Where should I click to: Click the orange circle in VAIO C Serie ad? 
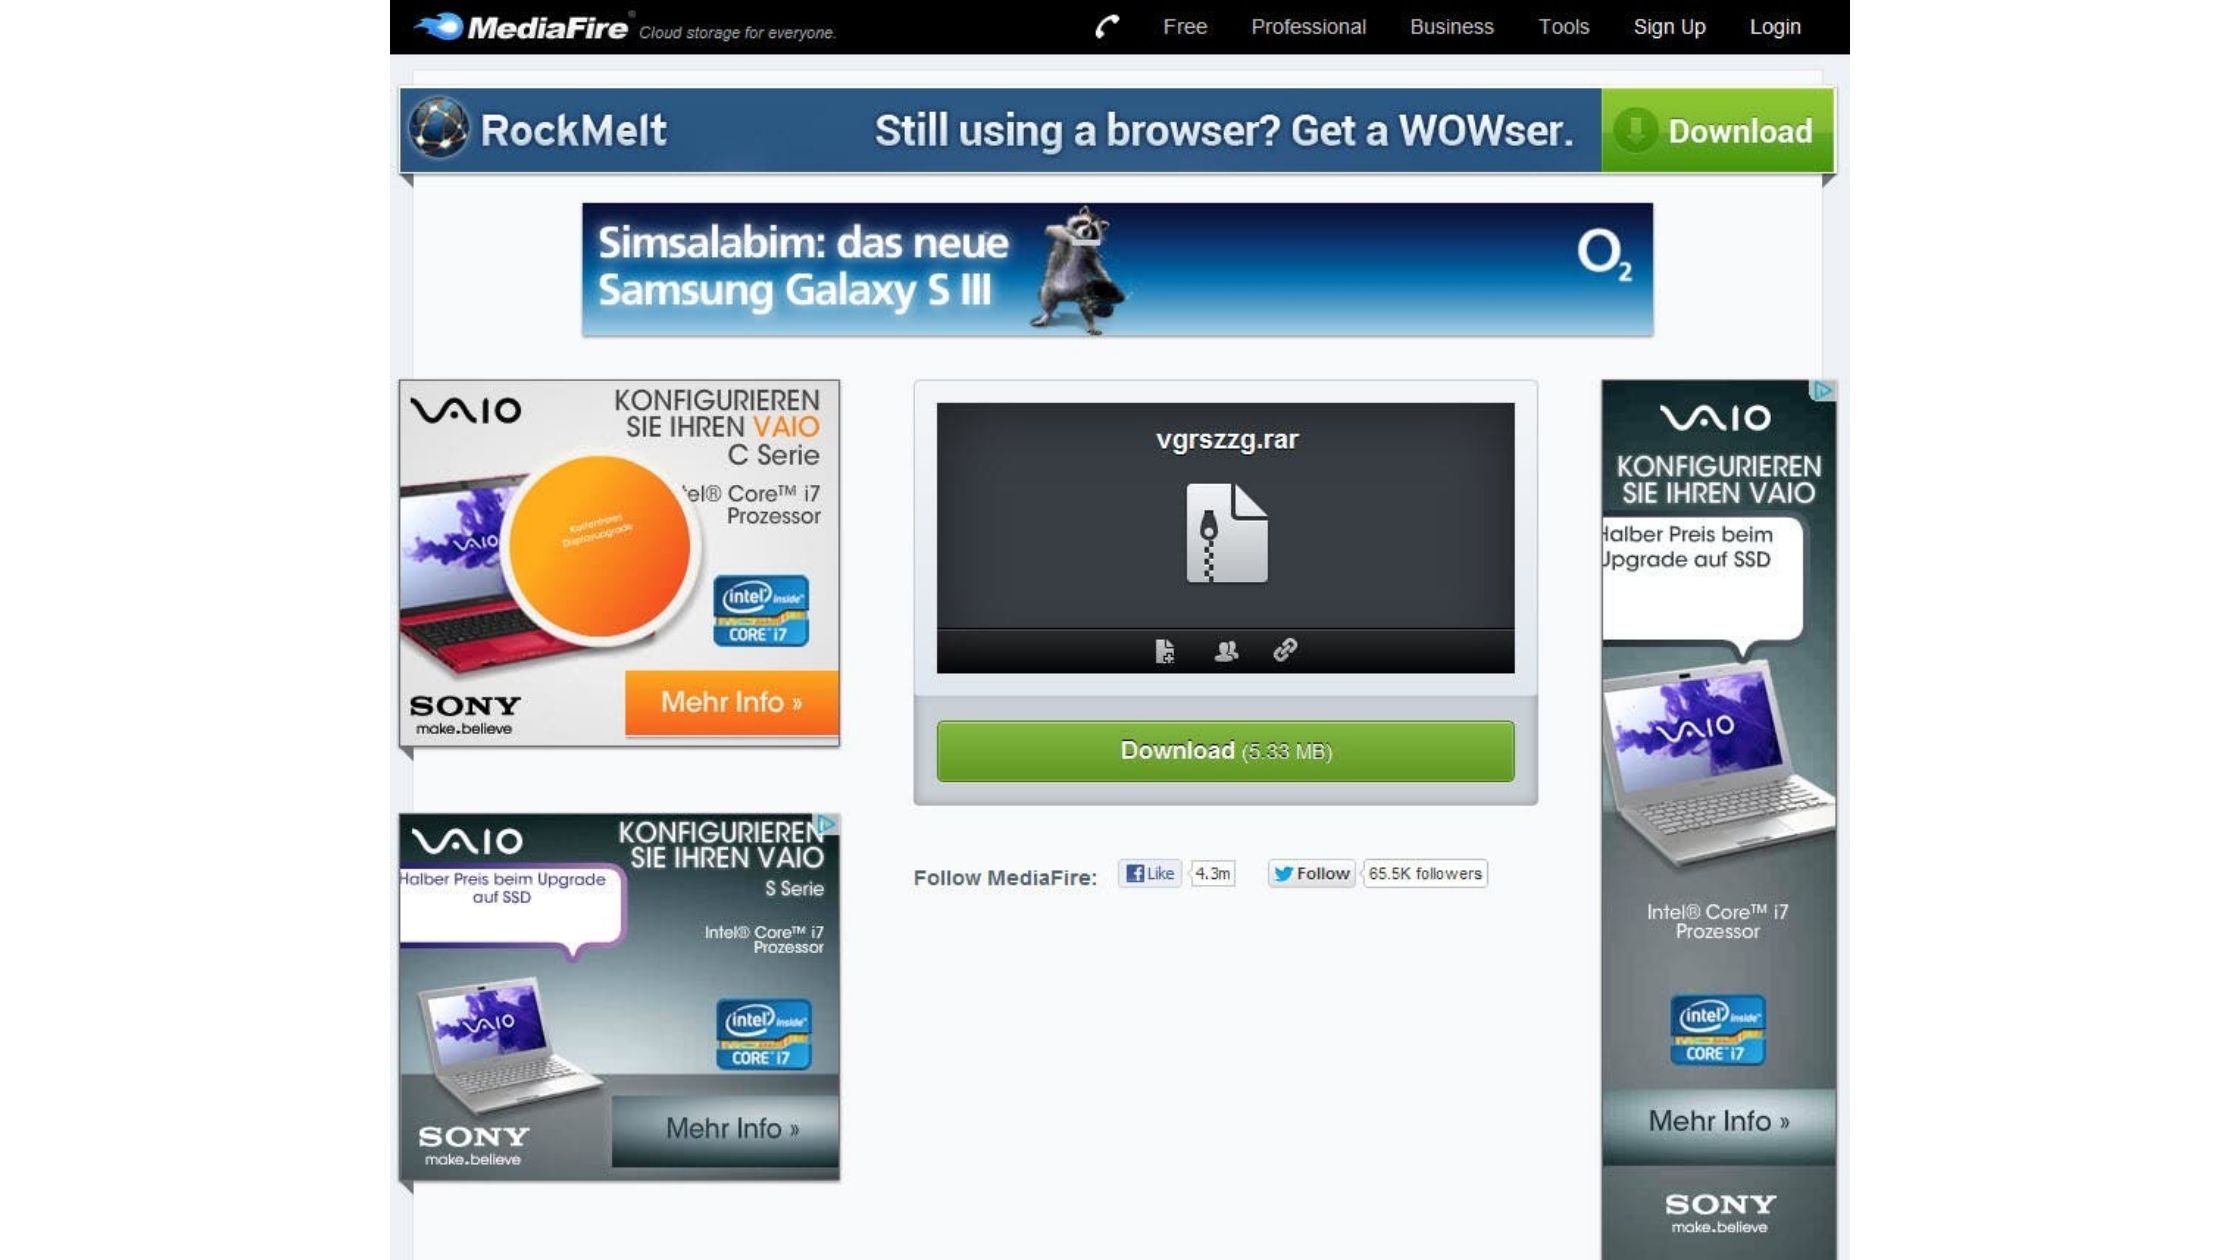click(x=600, y=547)
